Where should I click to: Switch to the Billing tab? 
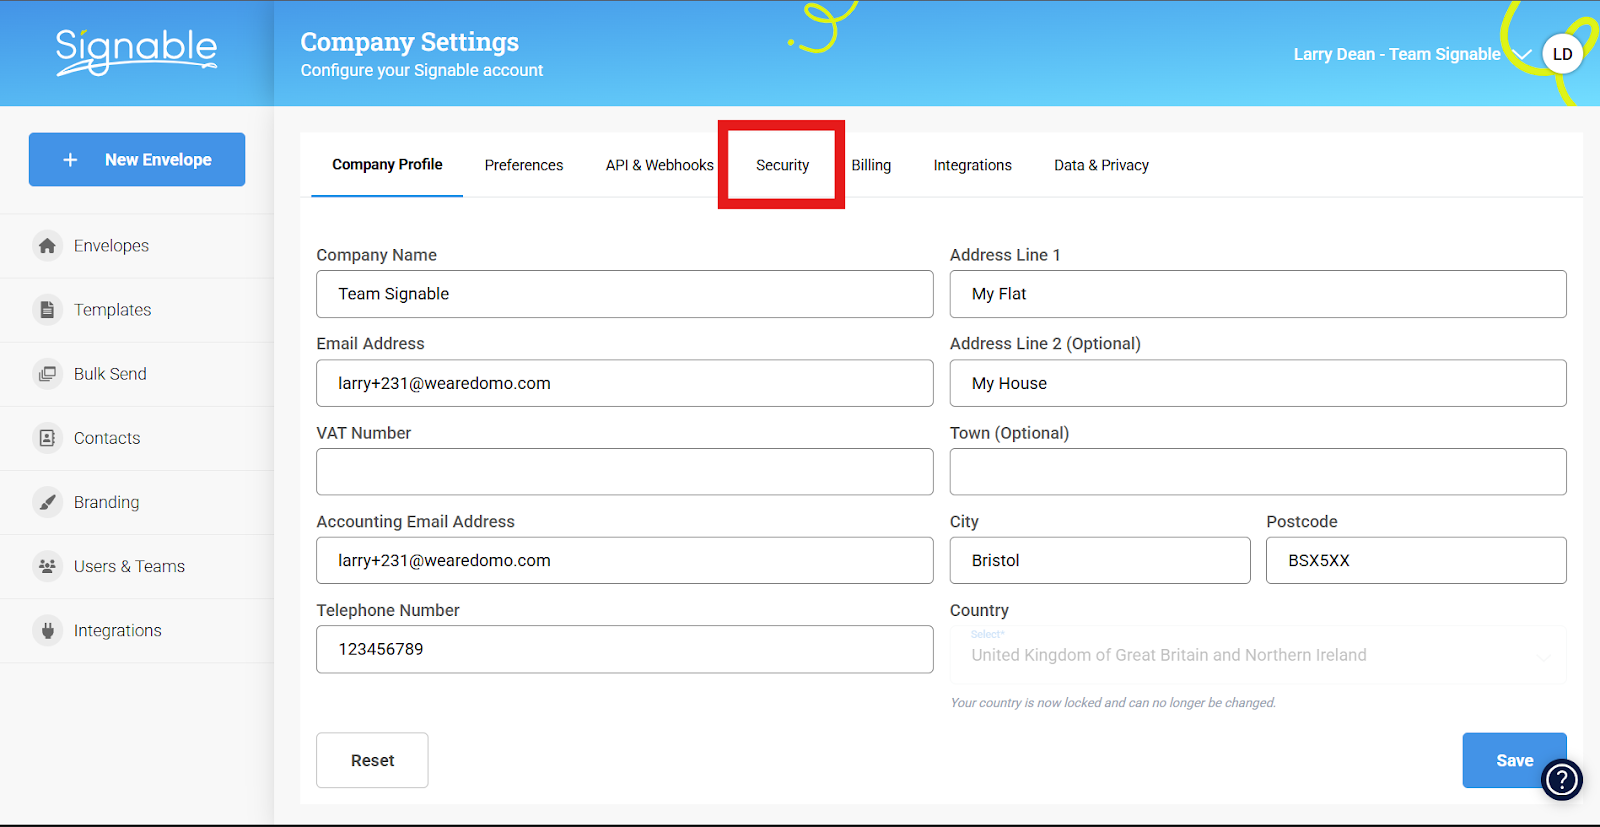click(871, 165)
